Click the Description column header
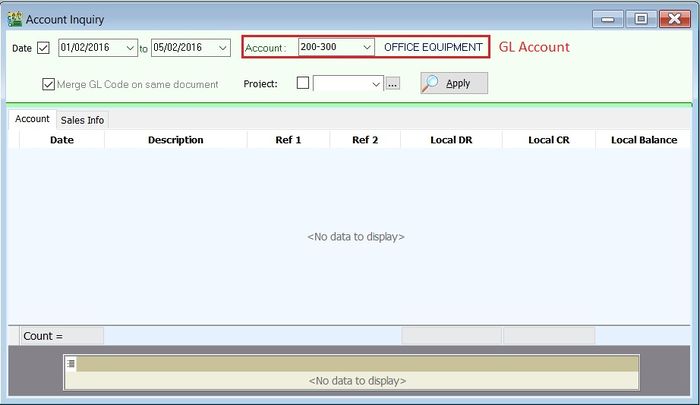This screenshot has height=405, width=700. (x=175, y=140)
